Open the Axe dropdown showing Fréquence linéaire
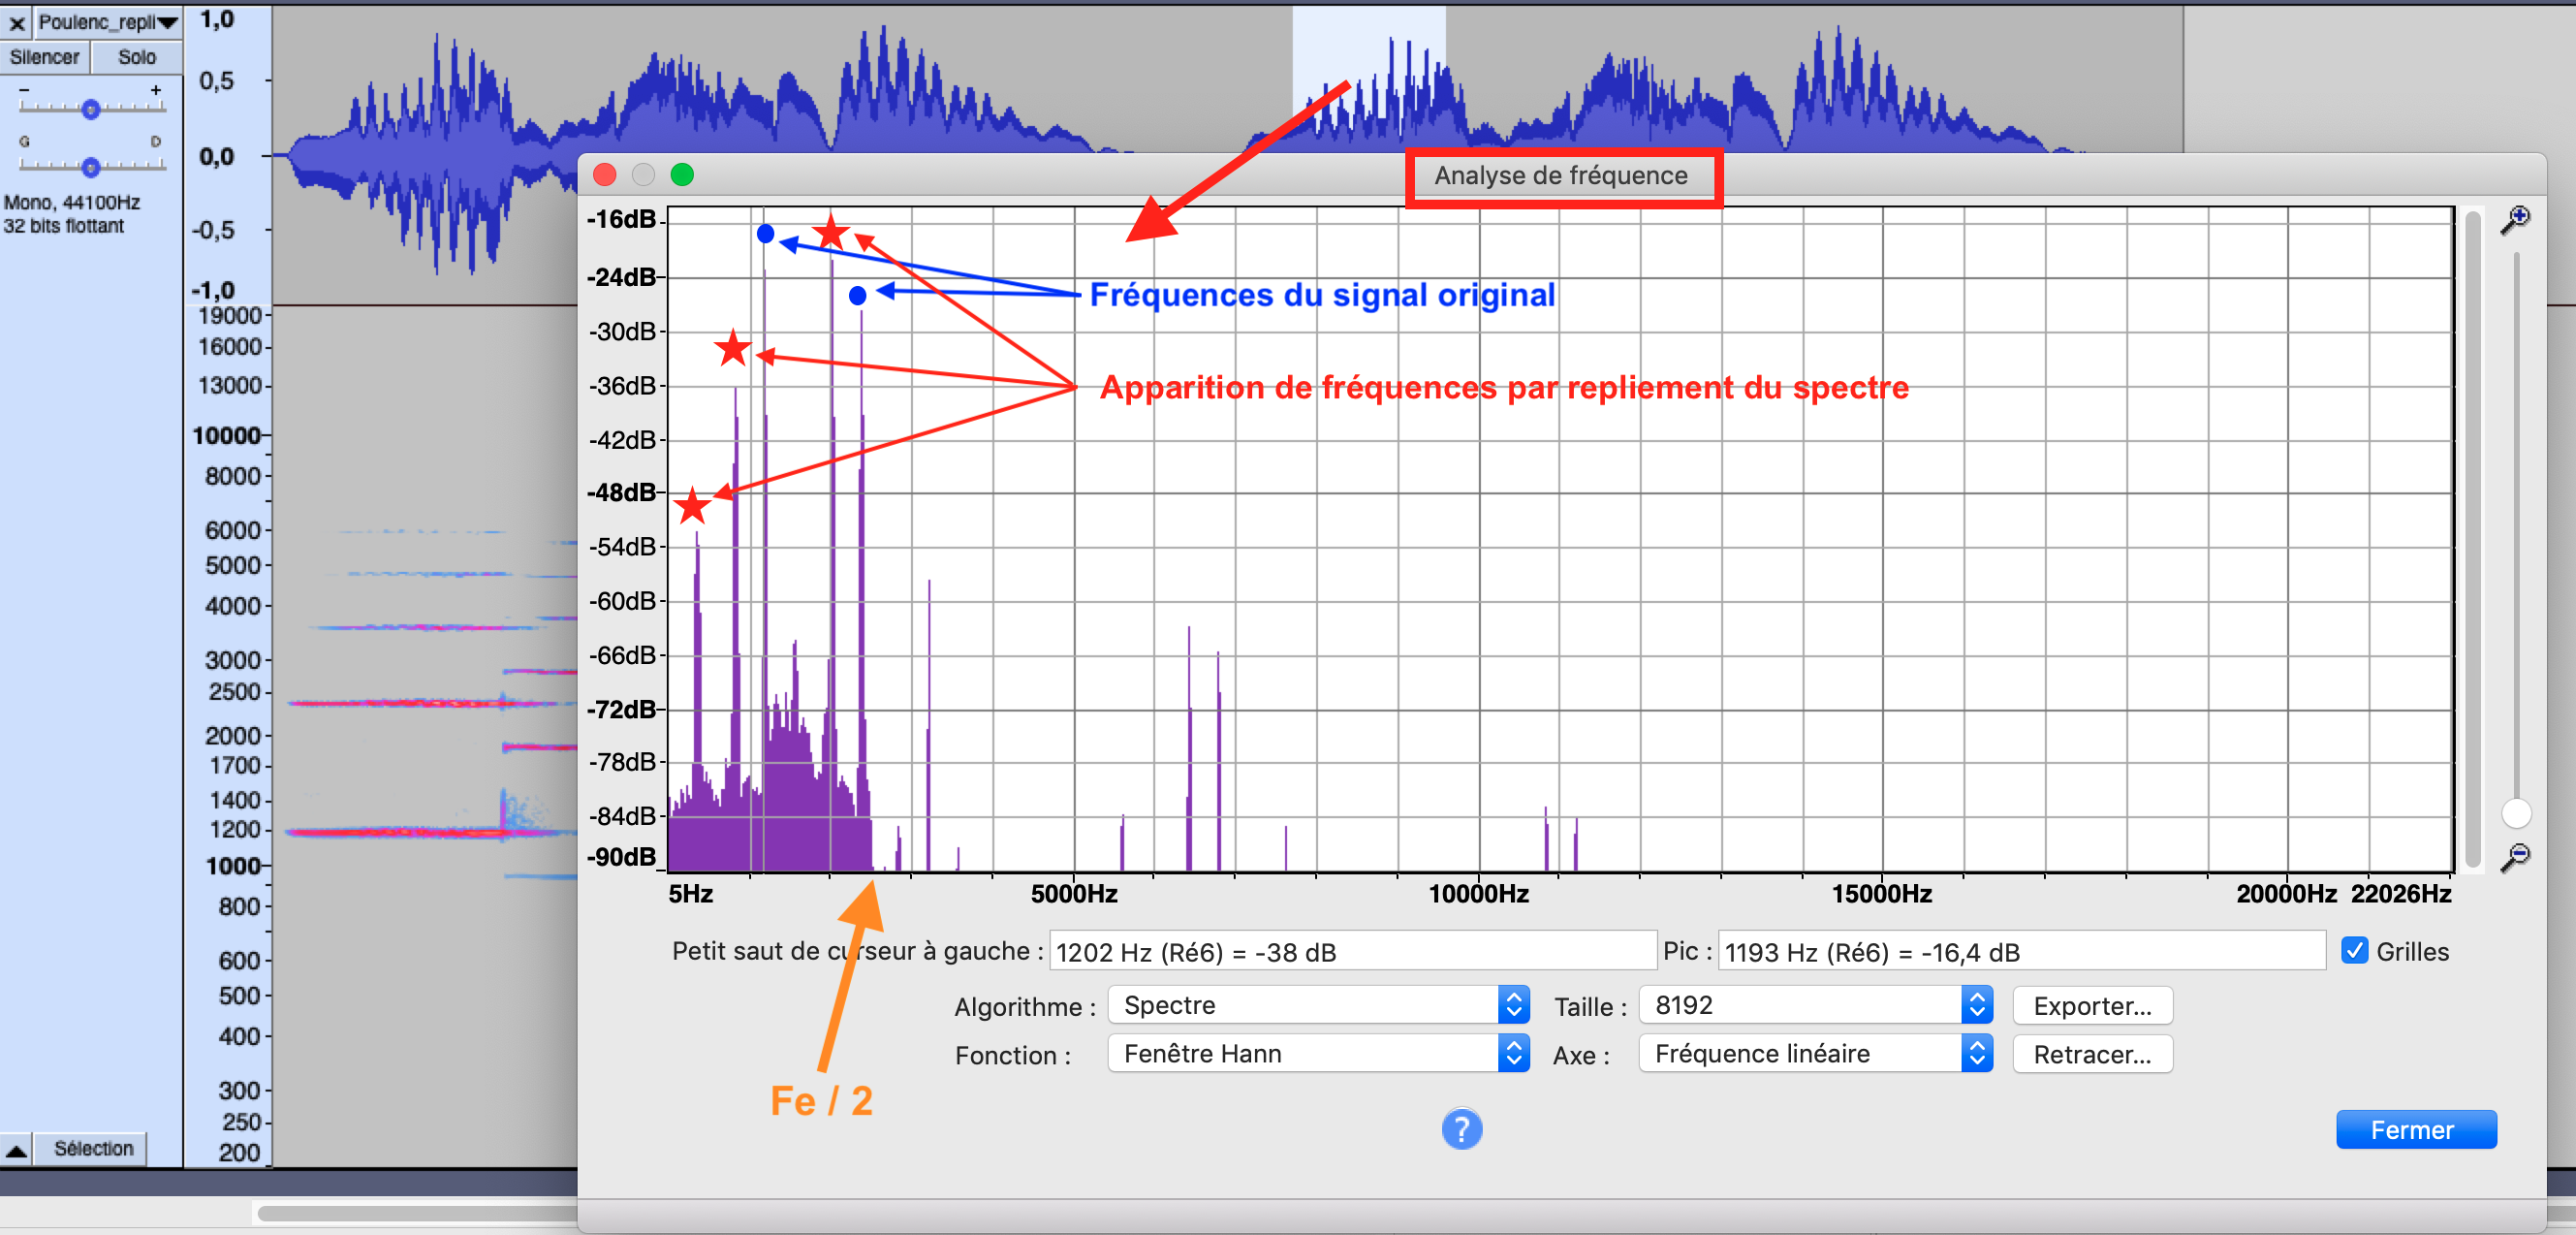This screenshot has width=2576, height=1235. pyautogui.click(x=1813, y=1053)
